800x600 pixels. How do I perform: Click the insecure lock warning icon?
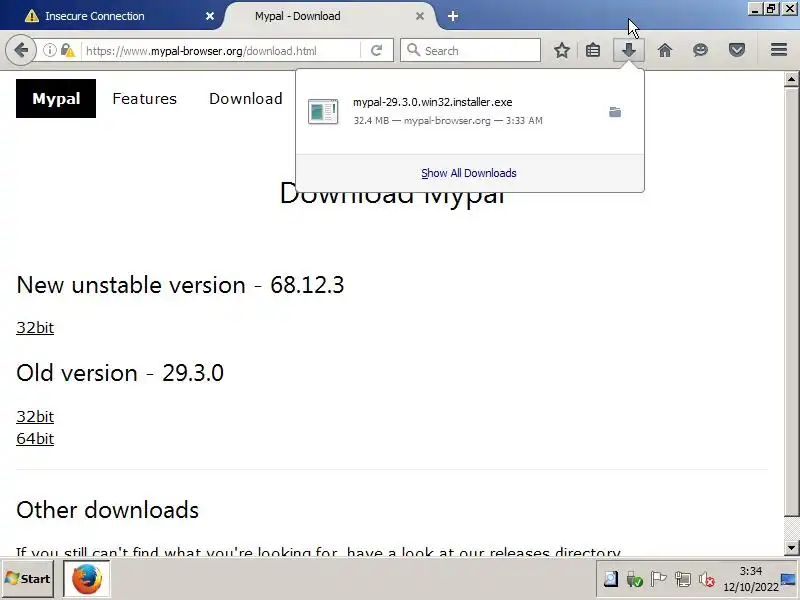pyautogui.click(x=67, y=51)
